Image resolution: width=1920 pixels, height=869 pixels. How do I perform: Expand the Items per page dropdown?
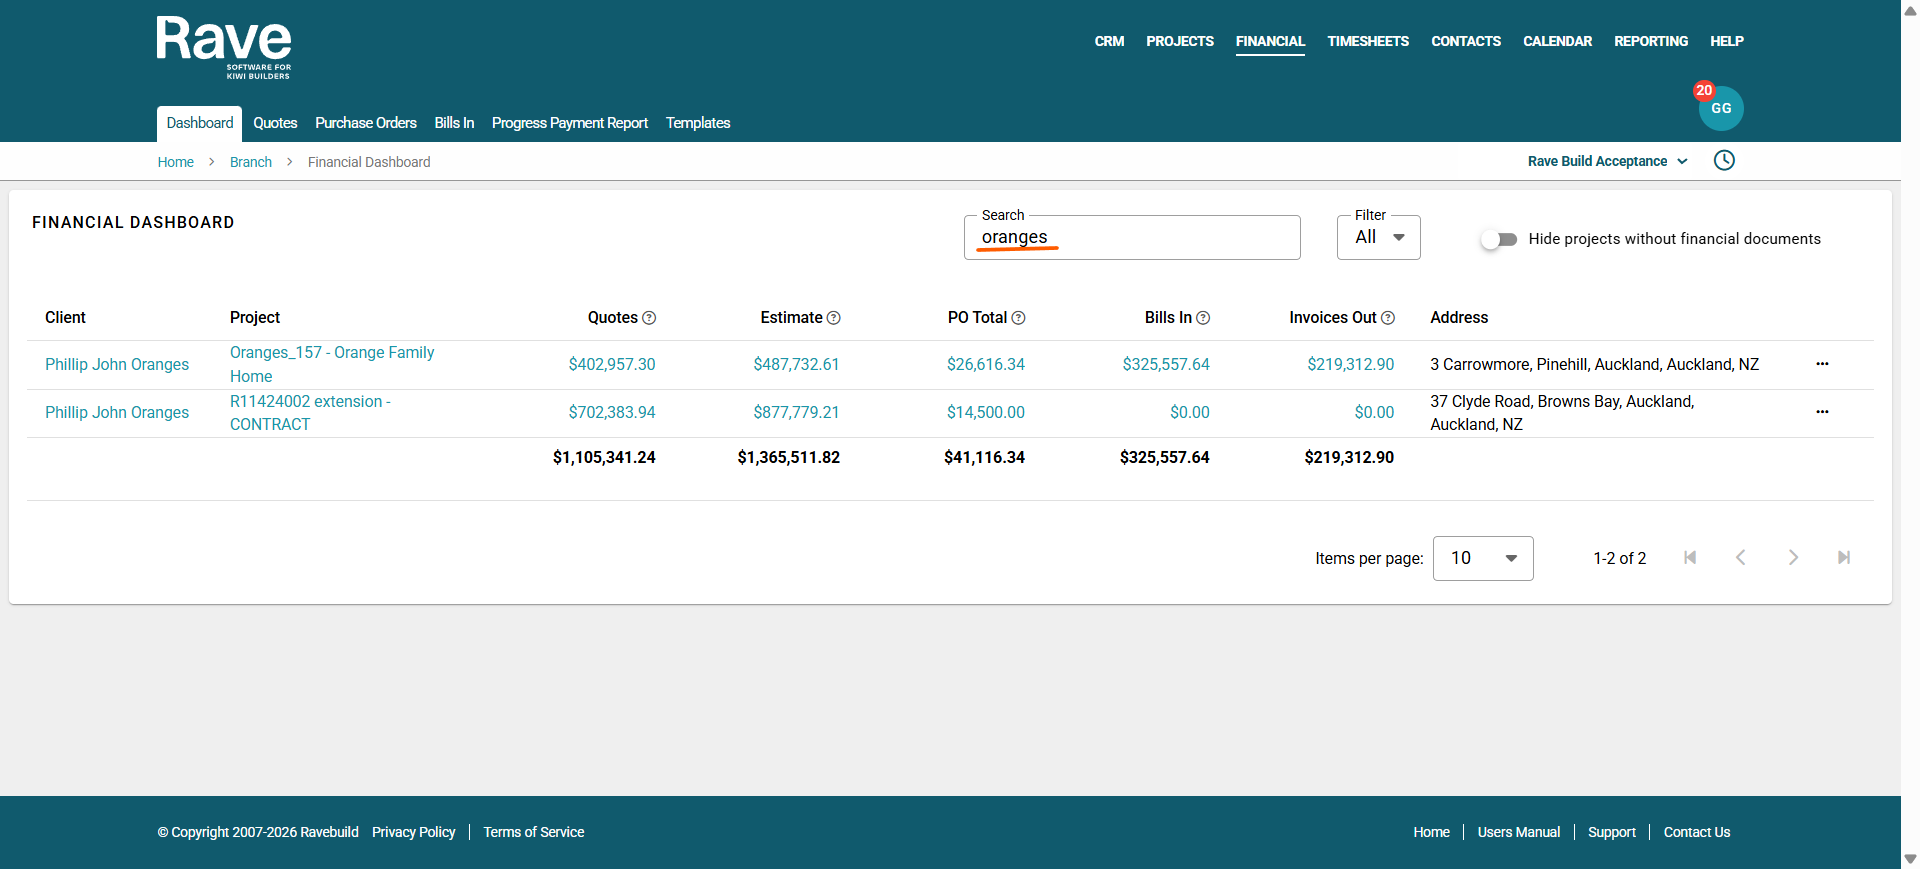tap(1482, 558)
